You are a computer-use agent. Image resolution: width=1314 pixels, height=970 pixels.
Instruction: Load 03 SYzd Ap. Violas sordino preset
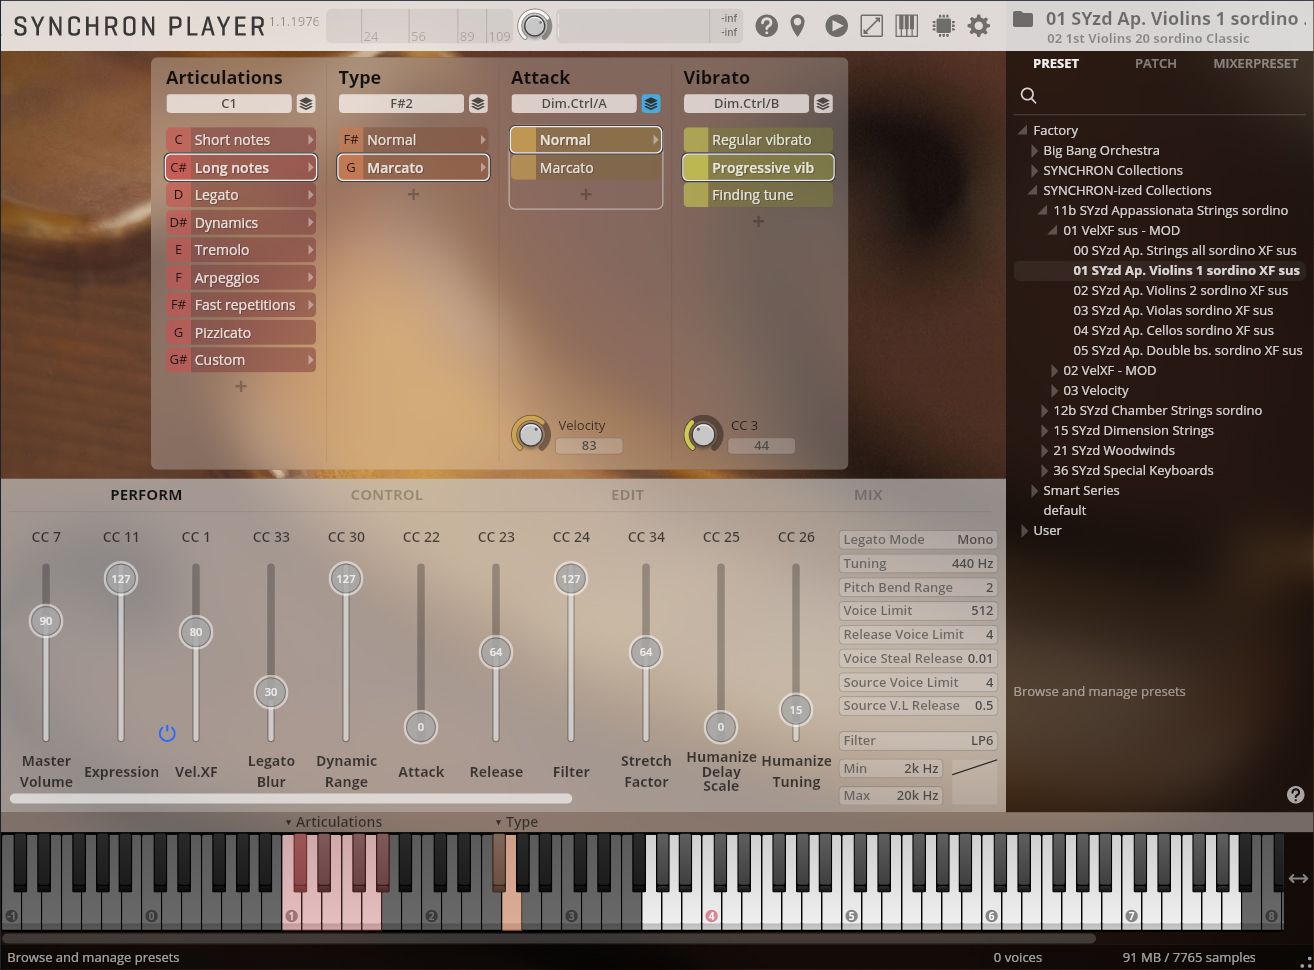[x=1173, y=311]
